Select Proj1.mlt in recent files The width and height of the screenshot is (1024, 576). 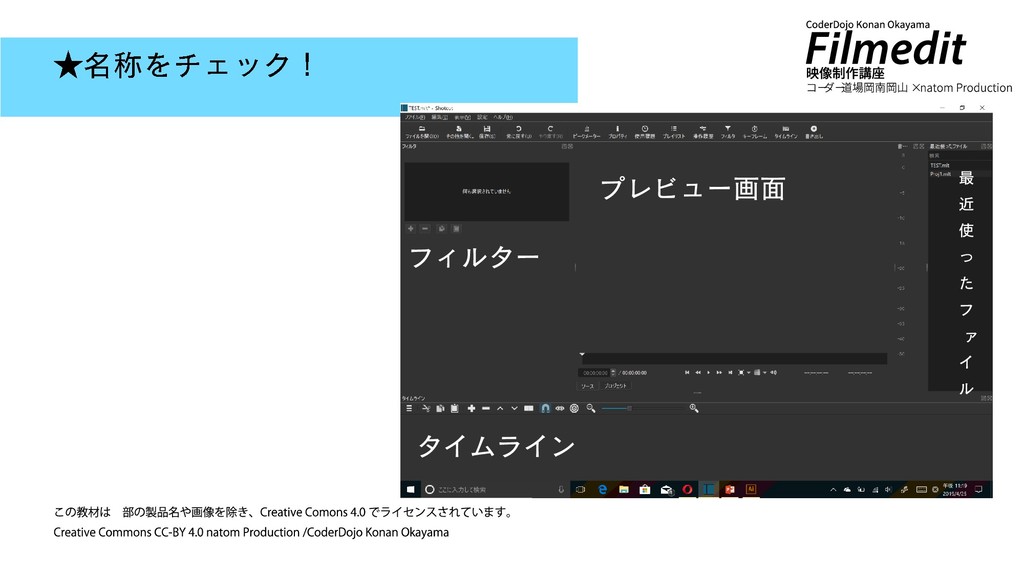941,174
